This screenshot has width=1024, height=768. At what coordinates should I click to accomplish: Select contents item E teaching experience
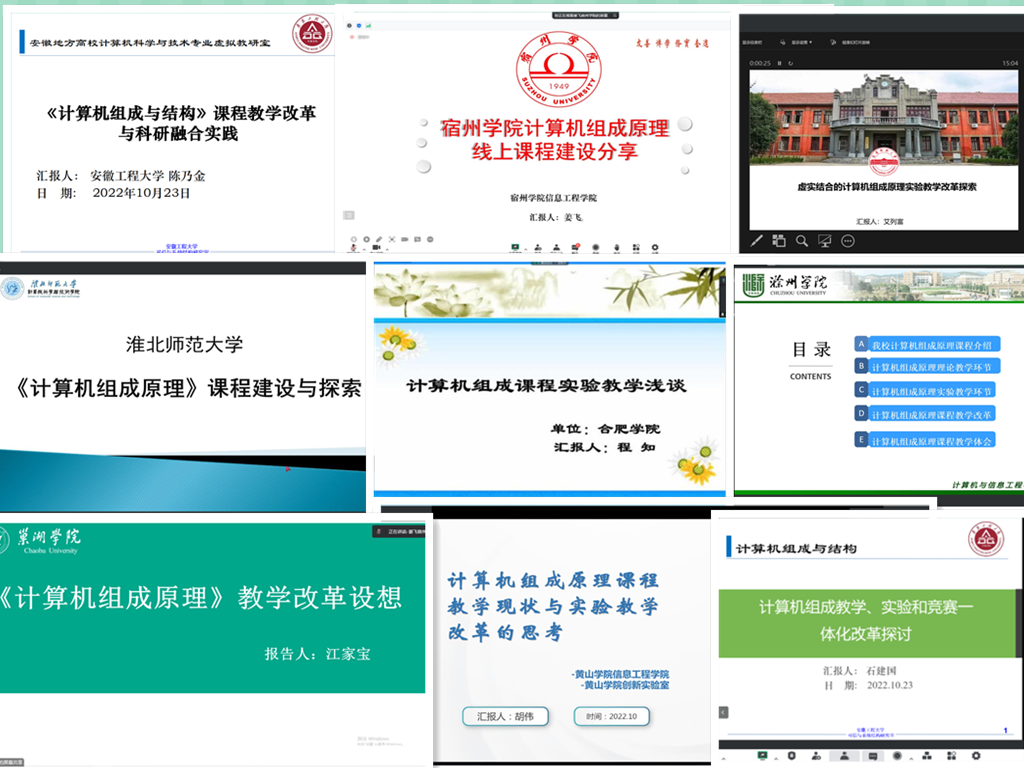point(930,441)
